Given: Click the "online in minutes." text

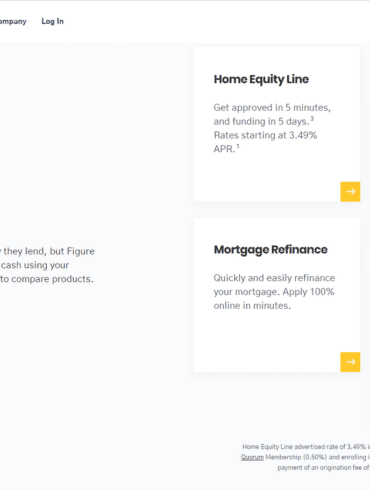Looking at the screenshot, I should point(252,306).
